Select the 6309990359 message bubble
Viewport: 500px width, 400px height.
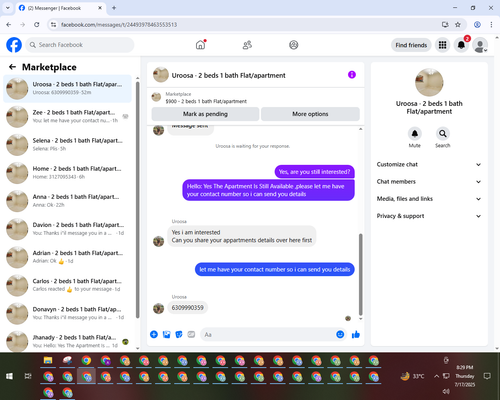pos(188,308)
